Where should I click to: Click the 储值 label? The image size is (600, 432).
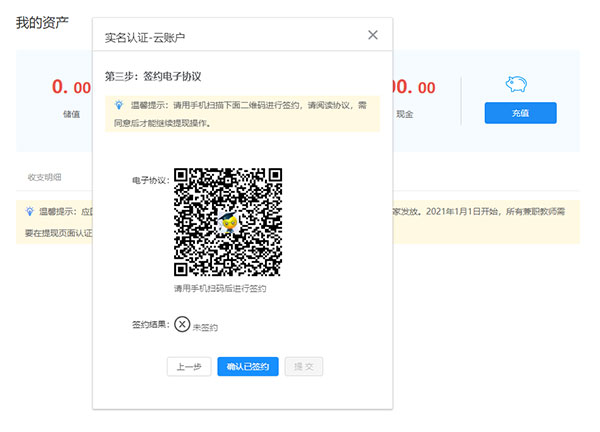(x=72, y=114)
